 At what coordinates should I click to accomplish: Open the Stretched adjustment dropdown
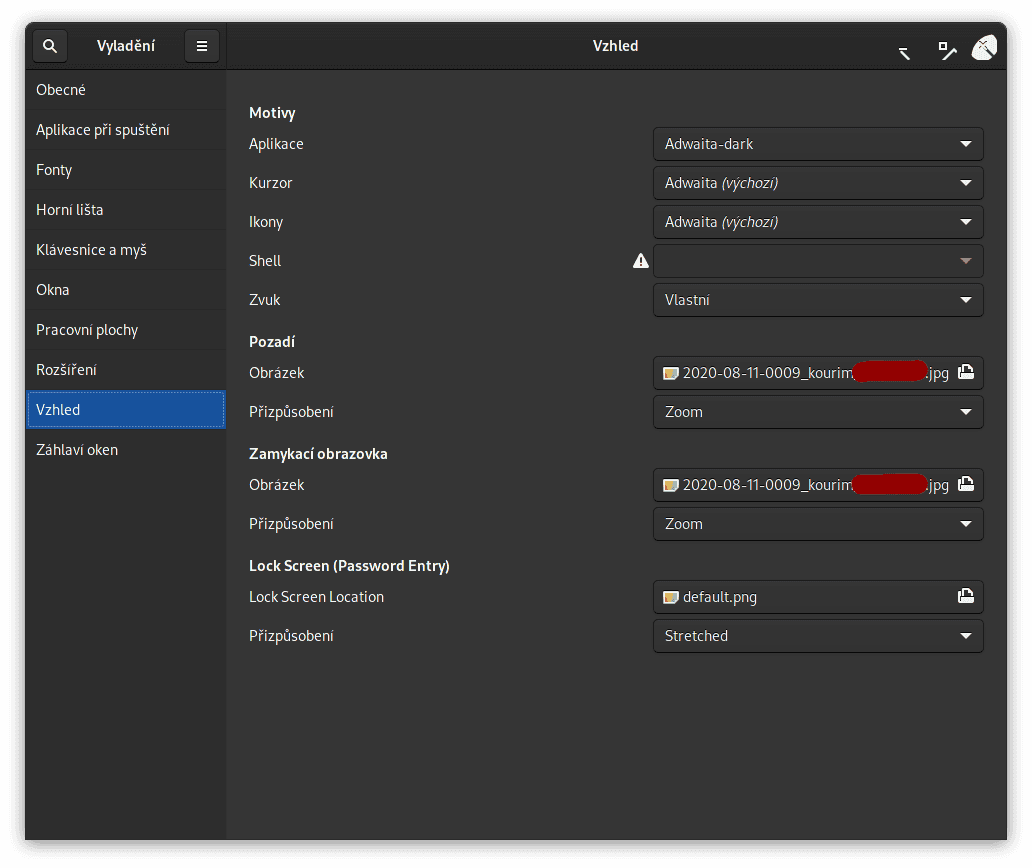pyautogui.click(x=818, y=636)
